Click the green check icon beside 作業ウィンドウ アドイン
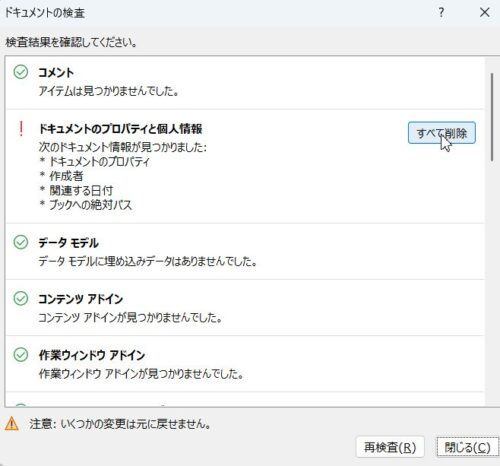This screenshot has width=500, height=466. tap(21, 354)
